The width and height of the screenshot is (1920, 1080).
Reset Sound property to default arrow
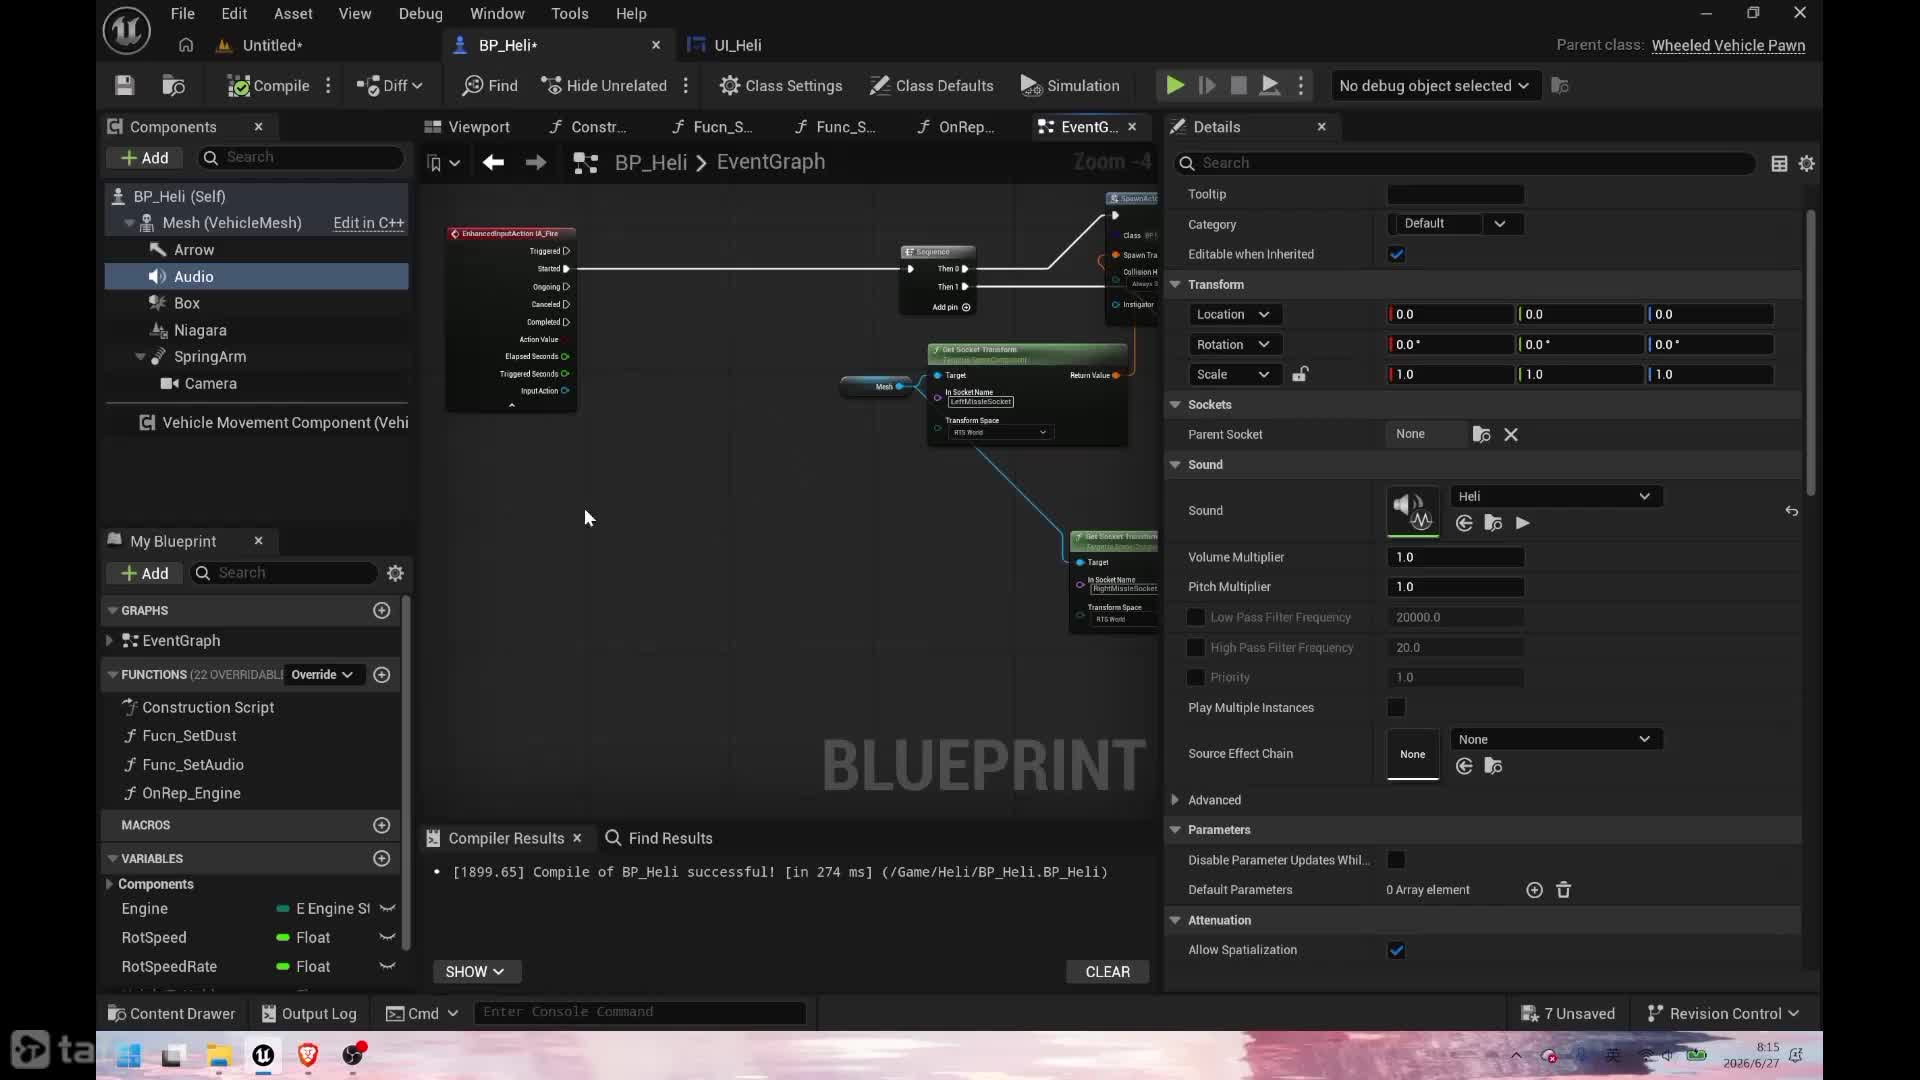[x=1791, y=511]
